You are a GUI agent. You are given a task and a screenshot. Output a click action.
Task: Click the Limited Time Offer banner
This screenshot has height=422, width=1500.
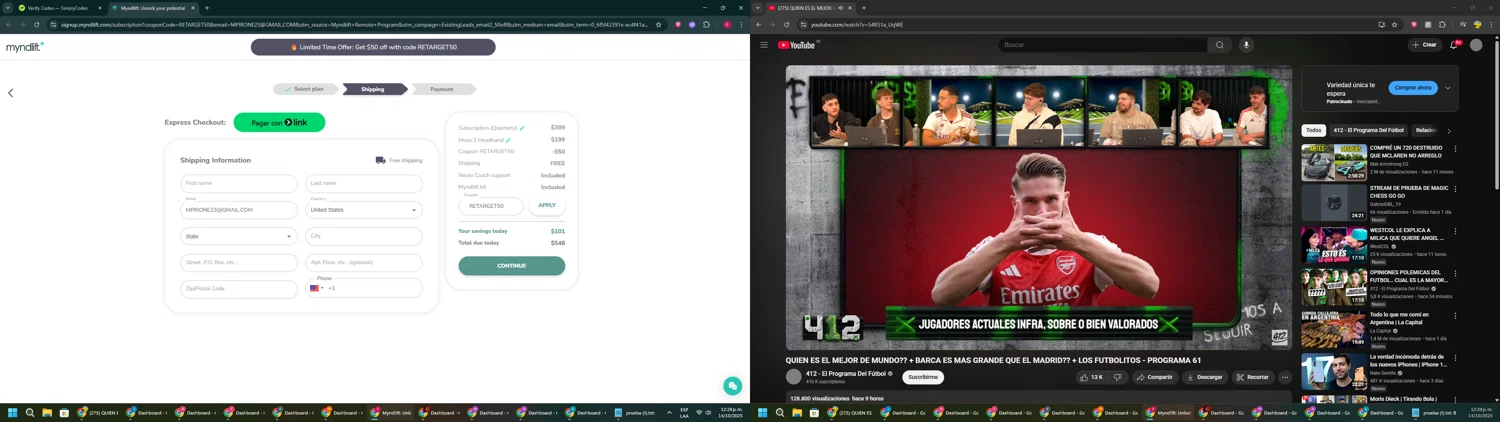coord(373,47)
